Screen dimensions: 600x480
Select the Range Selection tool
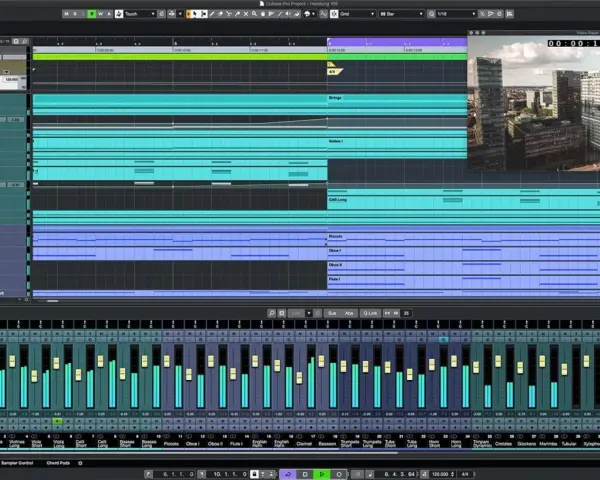pos(204,14)
